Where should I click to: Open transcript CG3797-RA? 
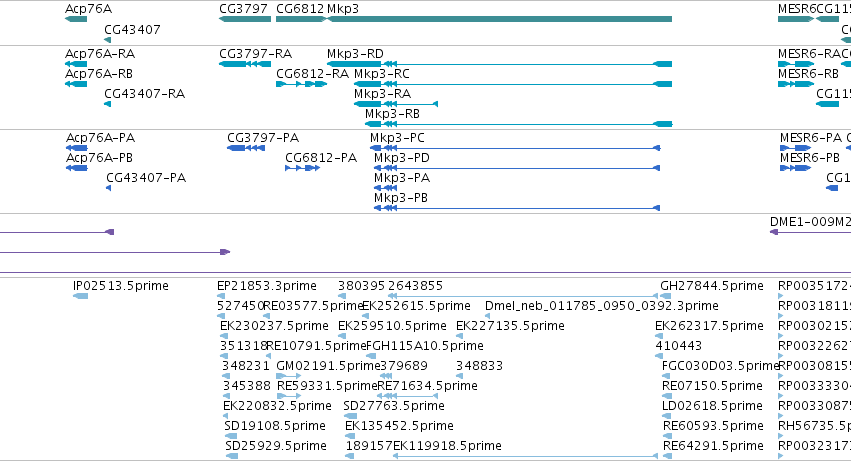tap(256, 54)
